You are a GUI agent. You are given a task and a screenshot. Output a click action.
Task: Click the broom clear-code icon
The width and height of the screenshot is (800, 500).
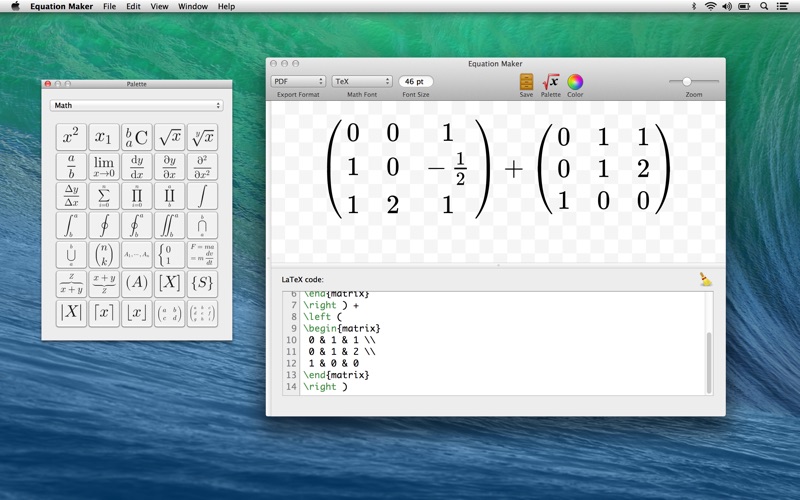coord(706,280)
